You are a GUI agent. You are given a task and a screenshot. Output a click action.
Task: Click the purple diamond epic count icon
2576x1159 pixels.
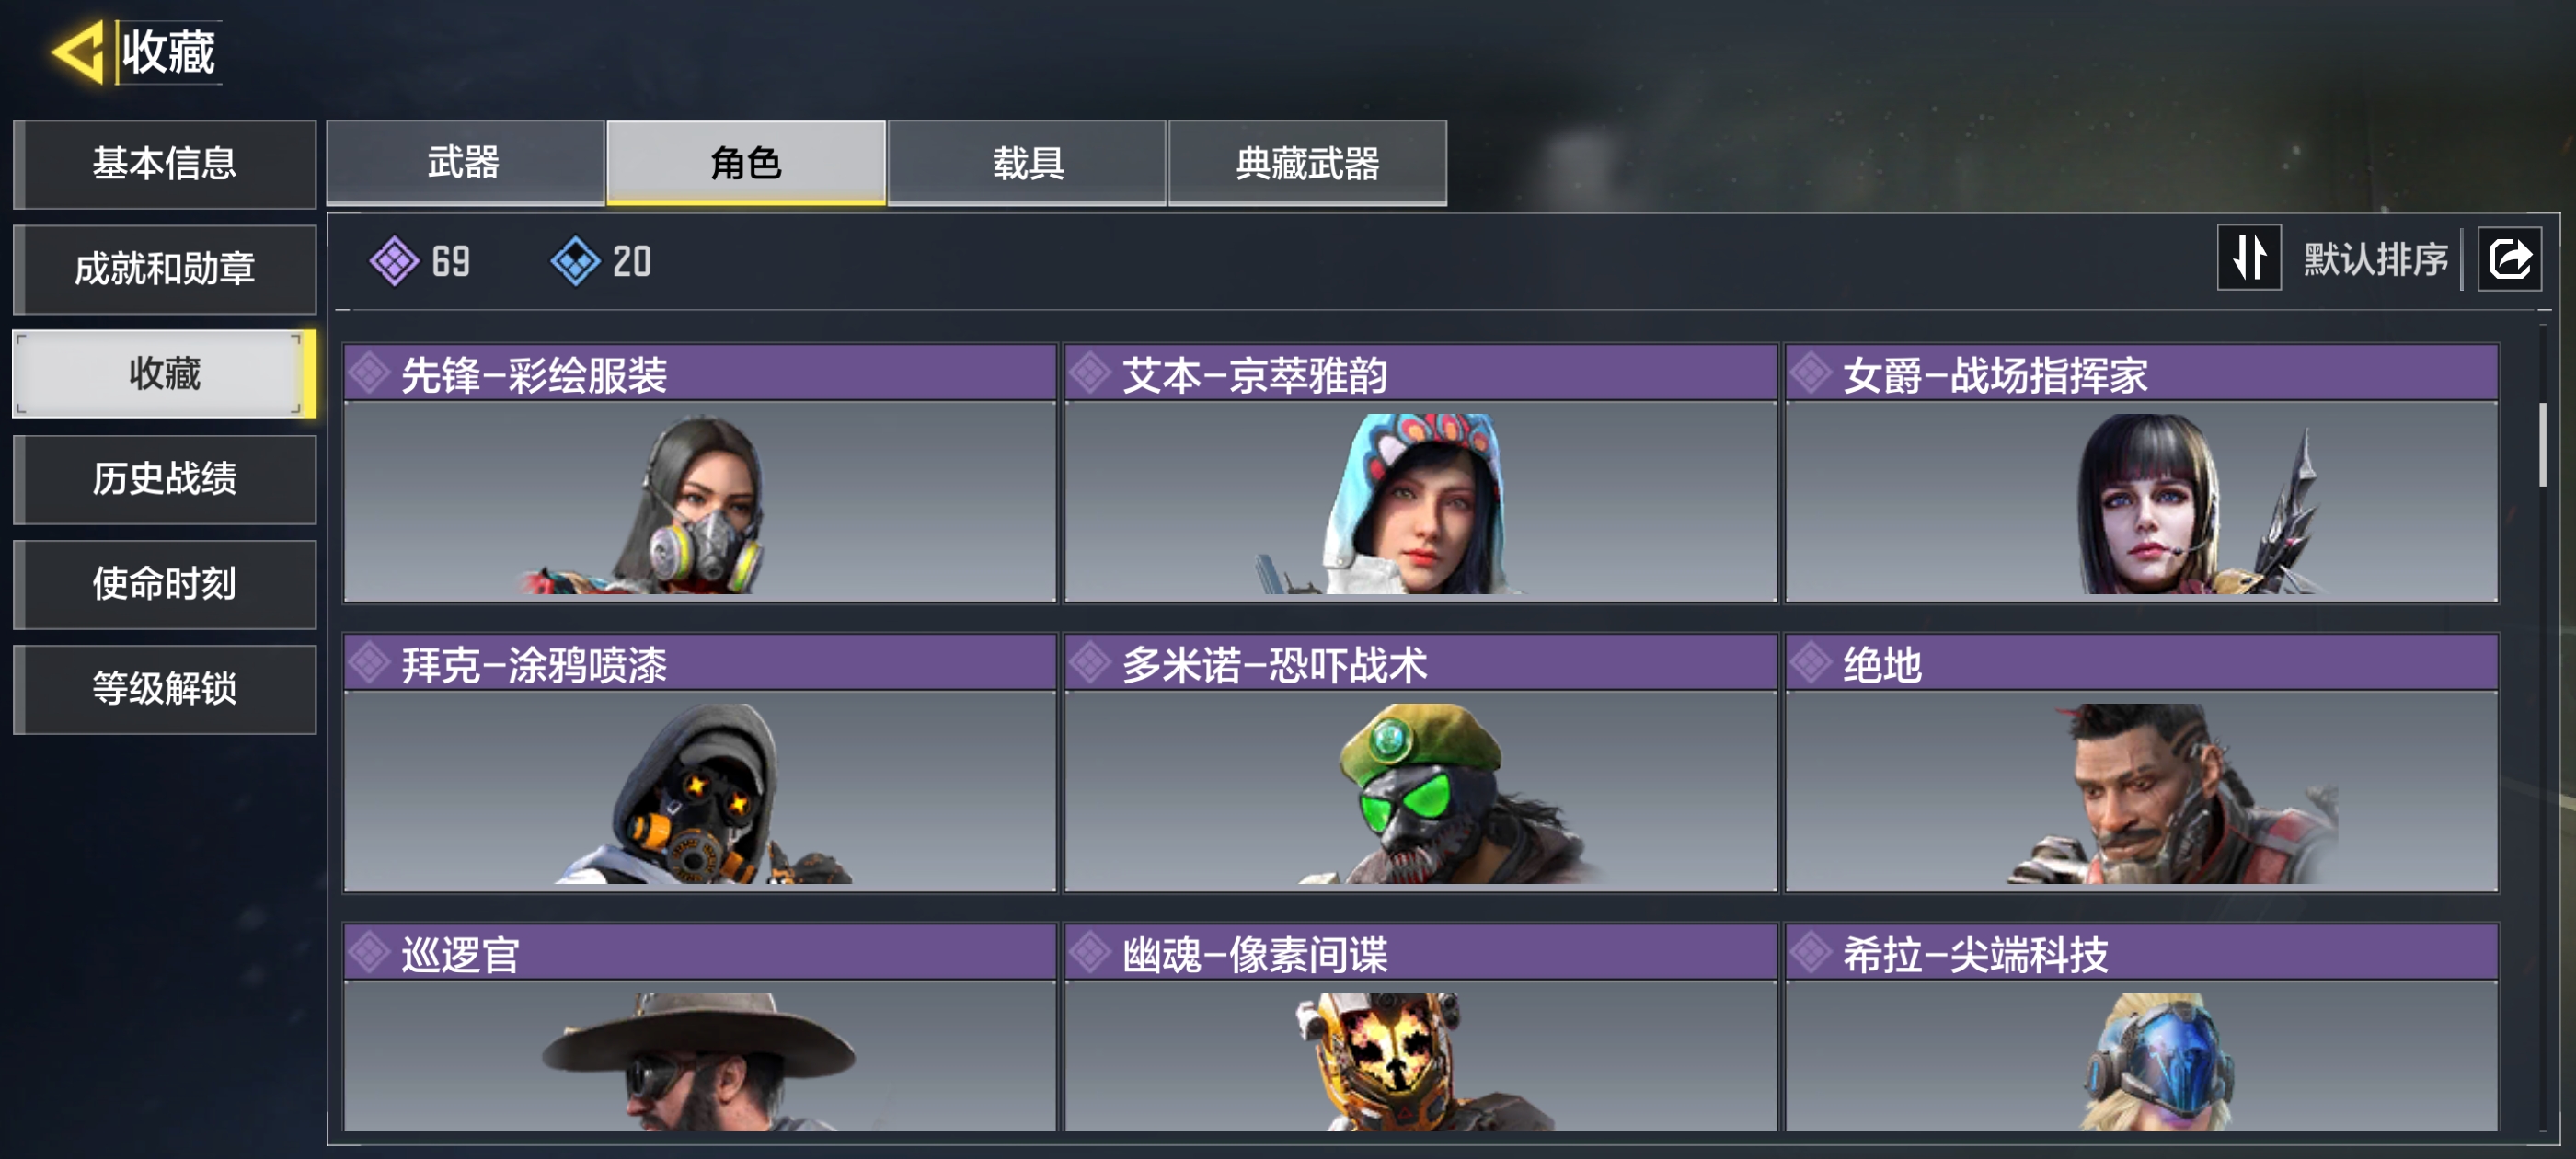[x=394, y=261]
